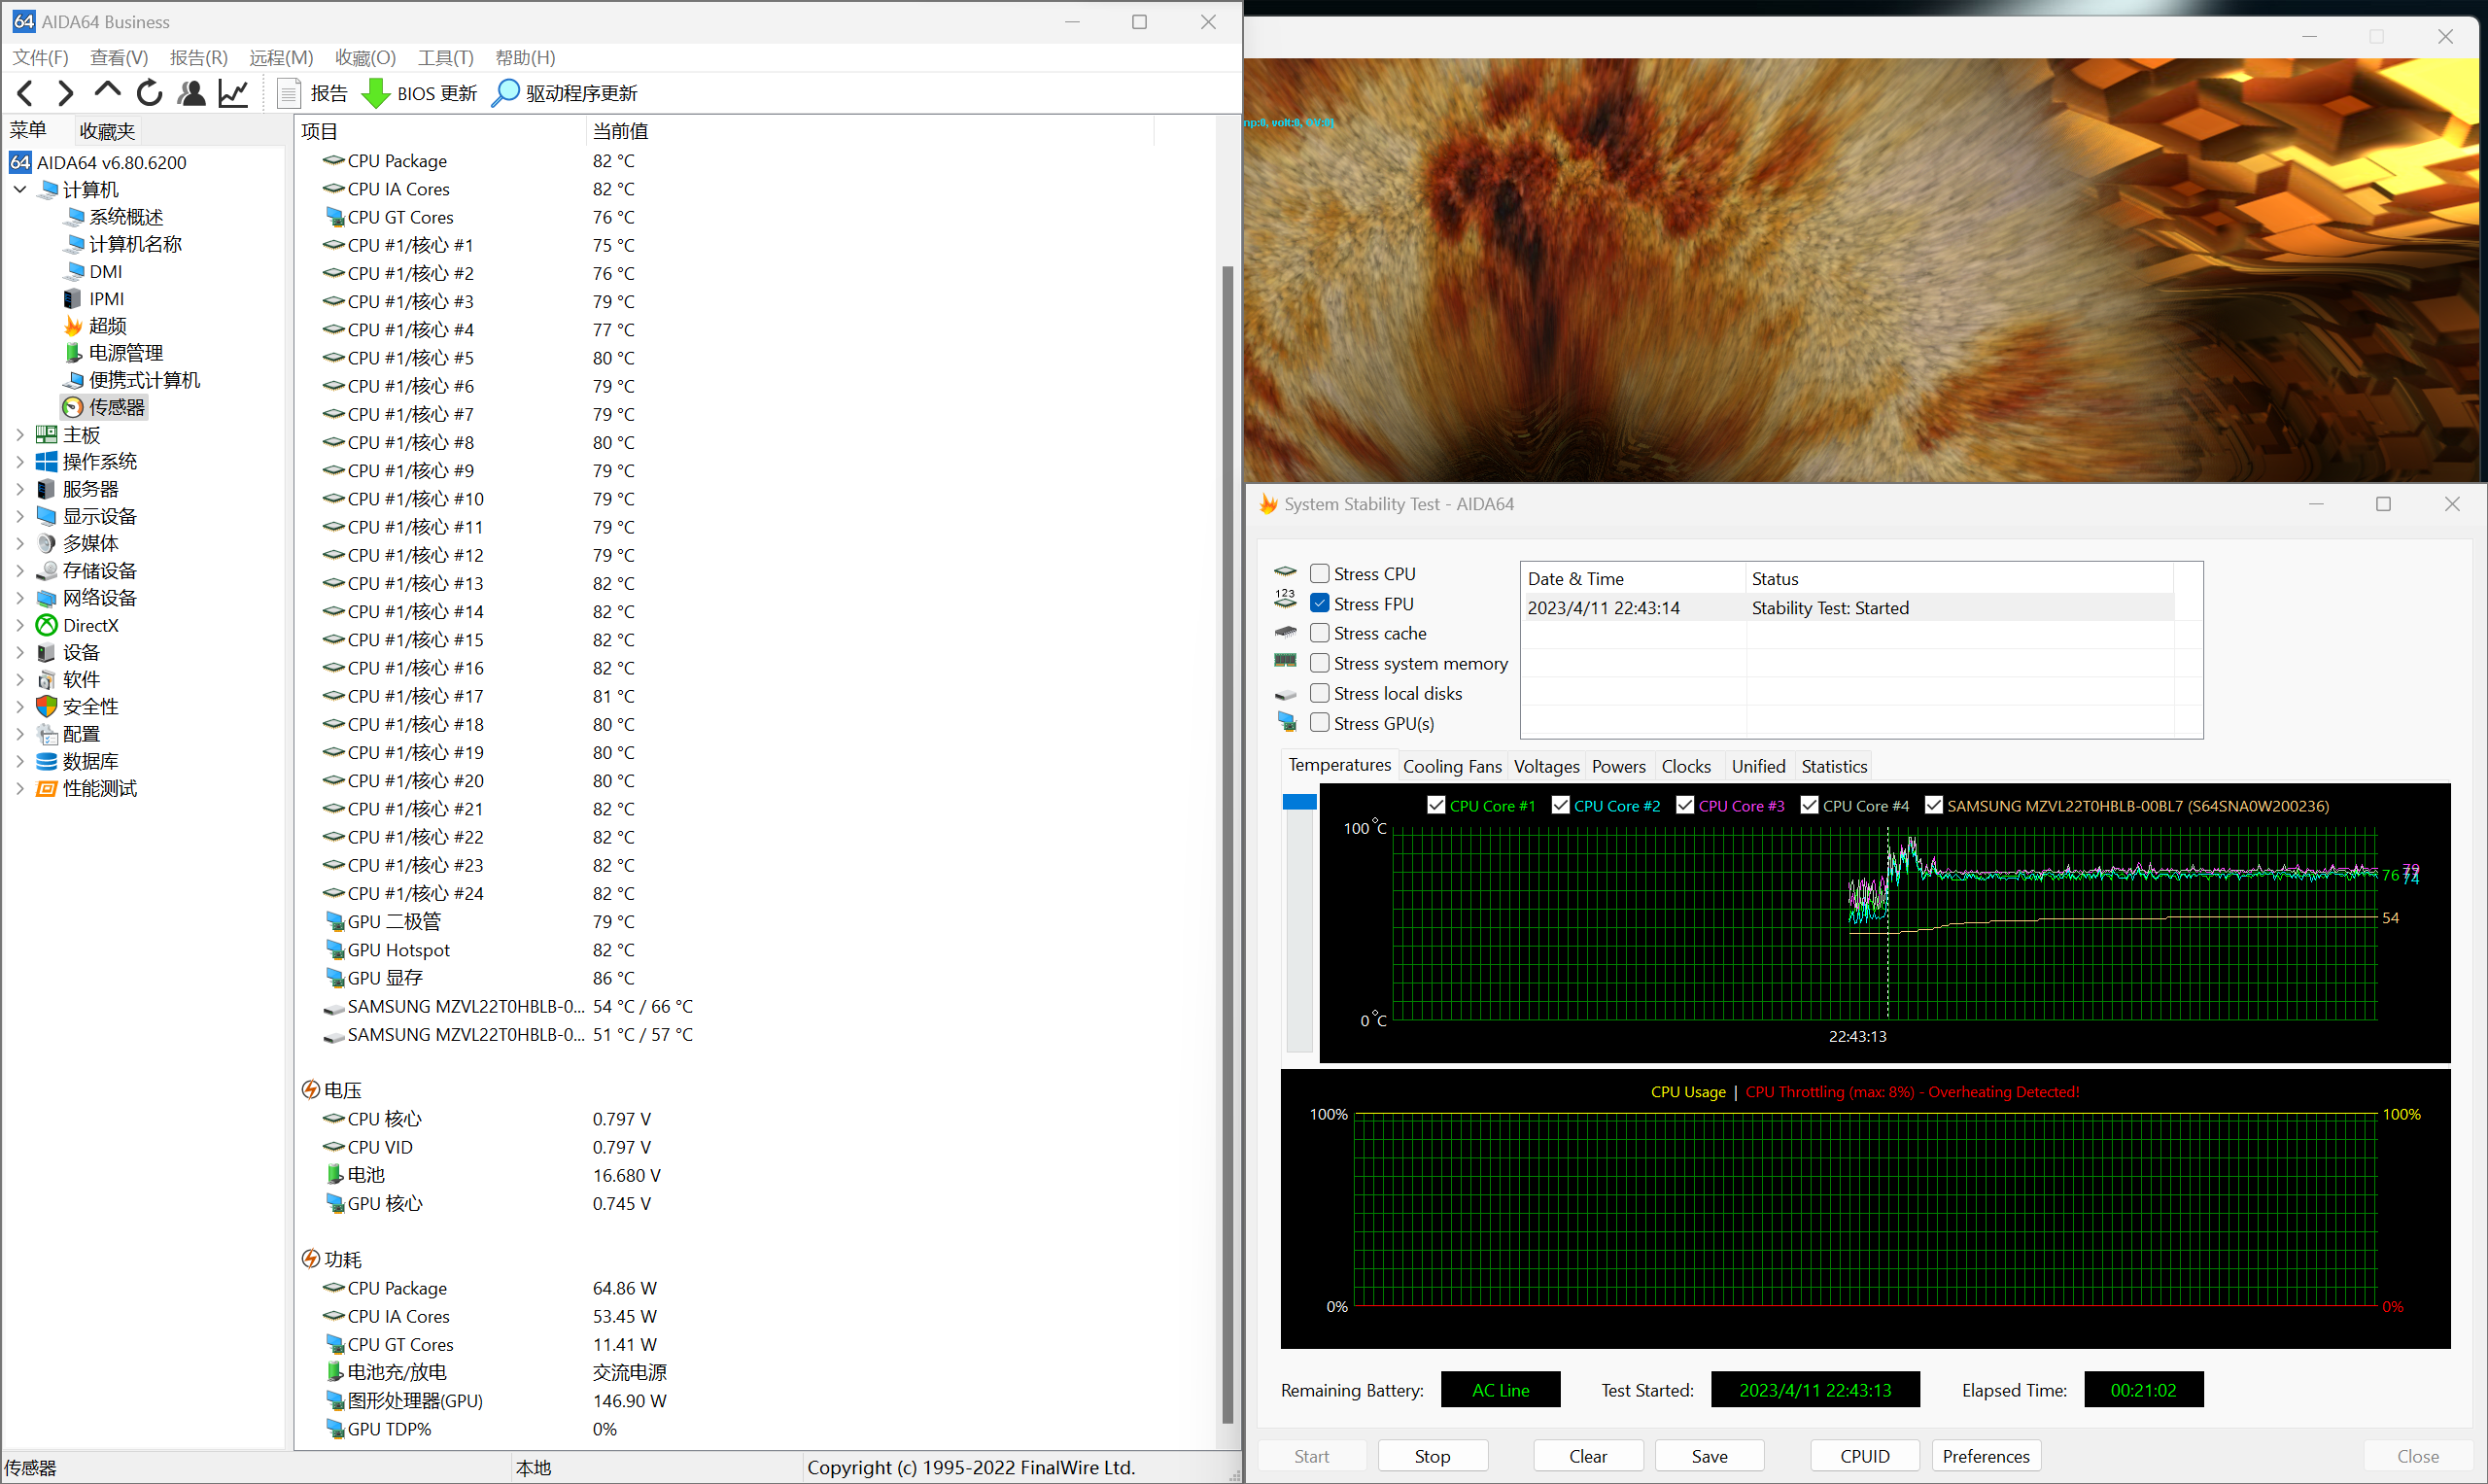Open the graph chart toolbar icon
This screenshot has width=2488, height=1484.
click(233, 93)
